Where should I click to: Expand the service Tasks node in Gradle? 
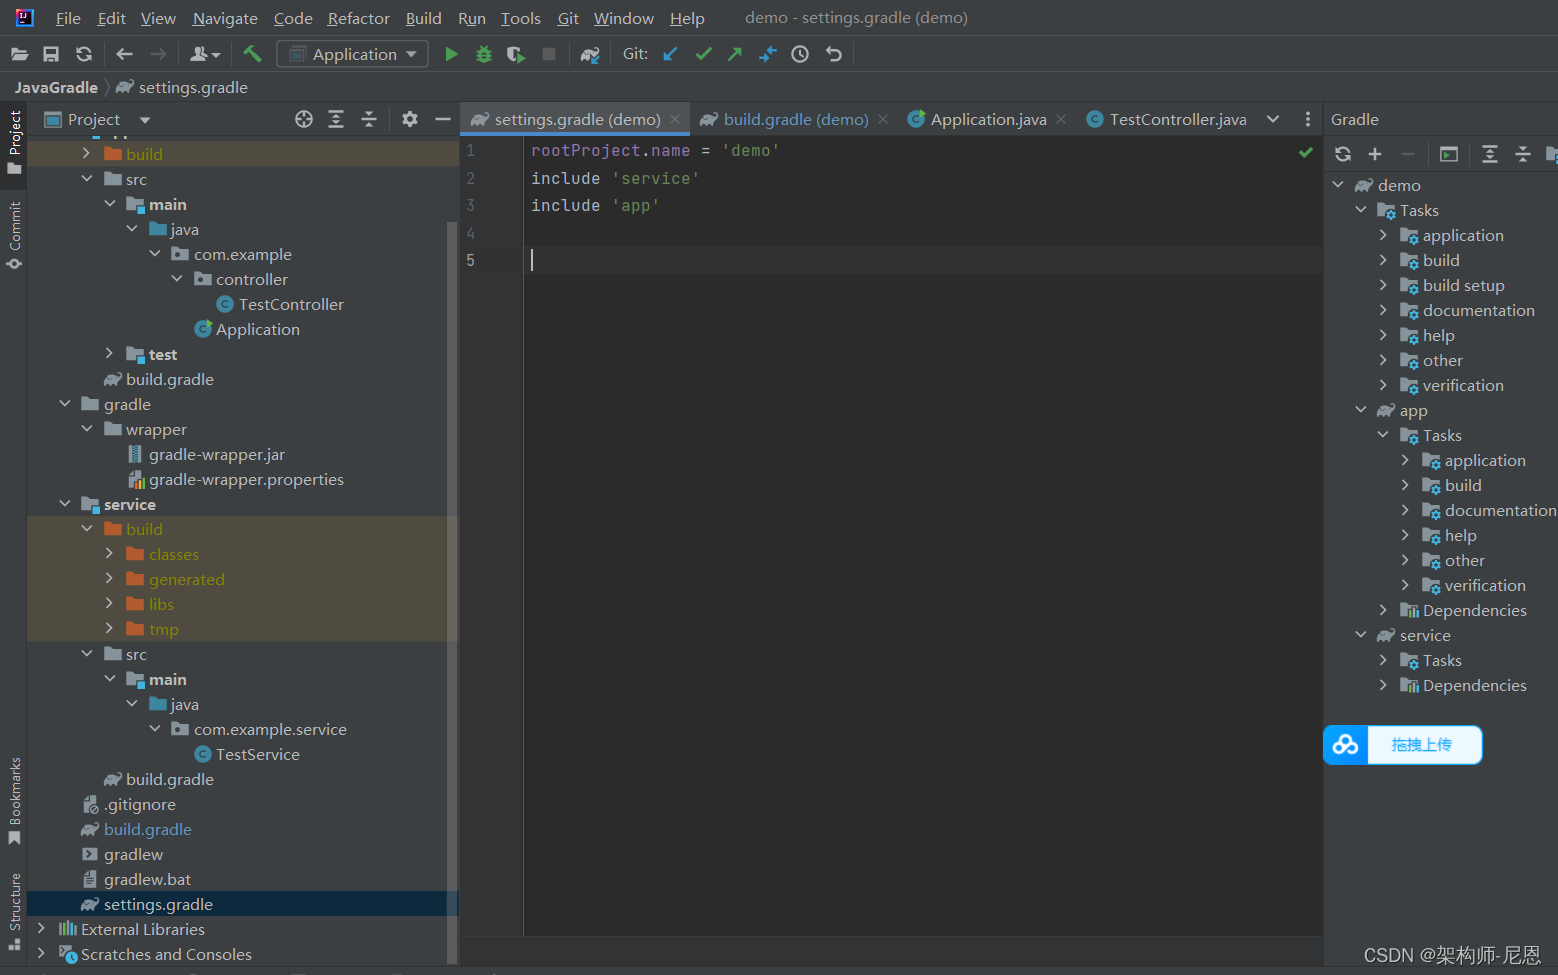(1383, 659)
